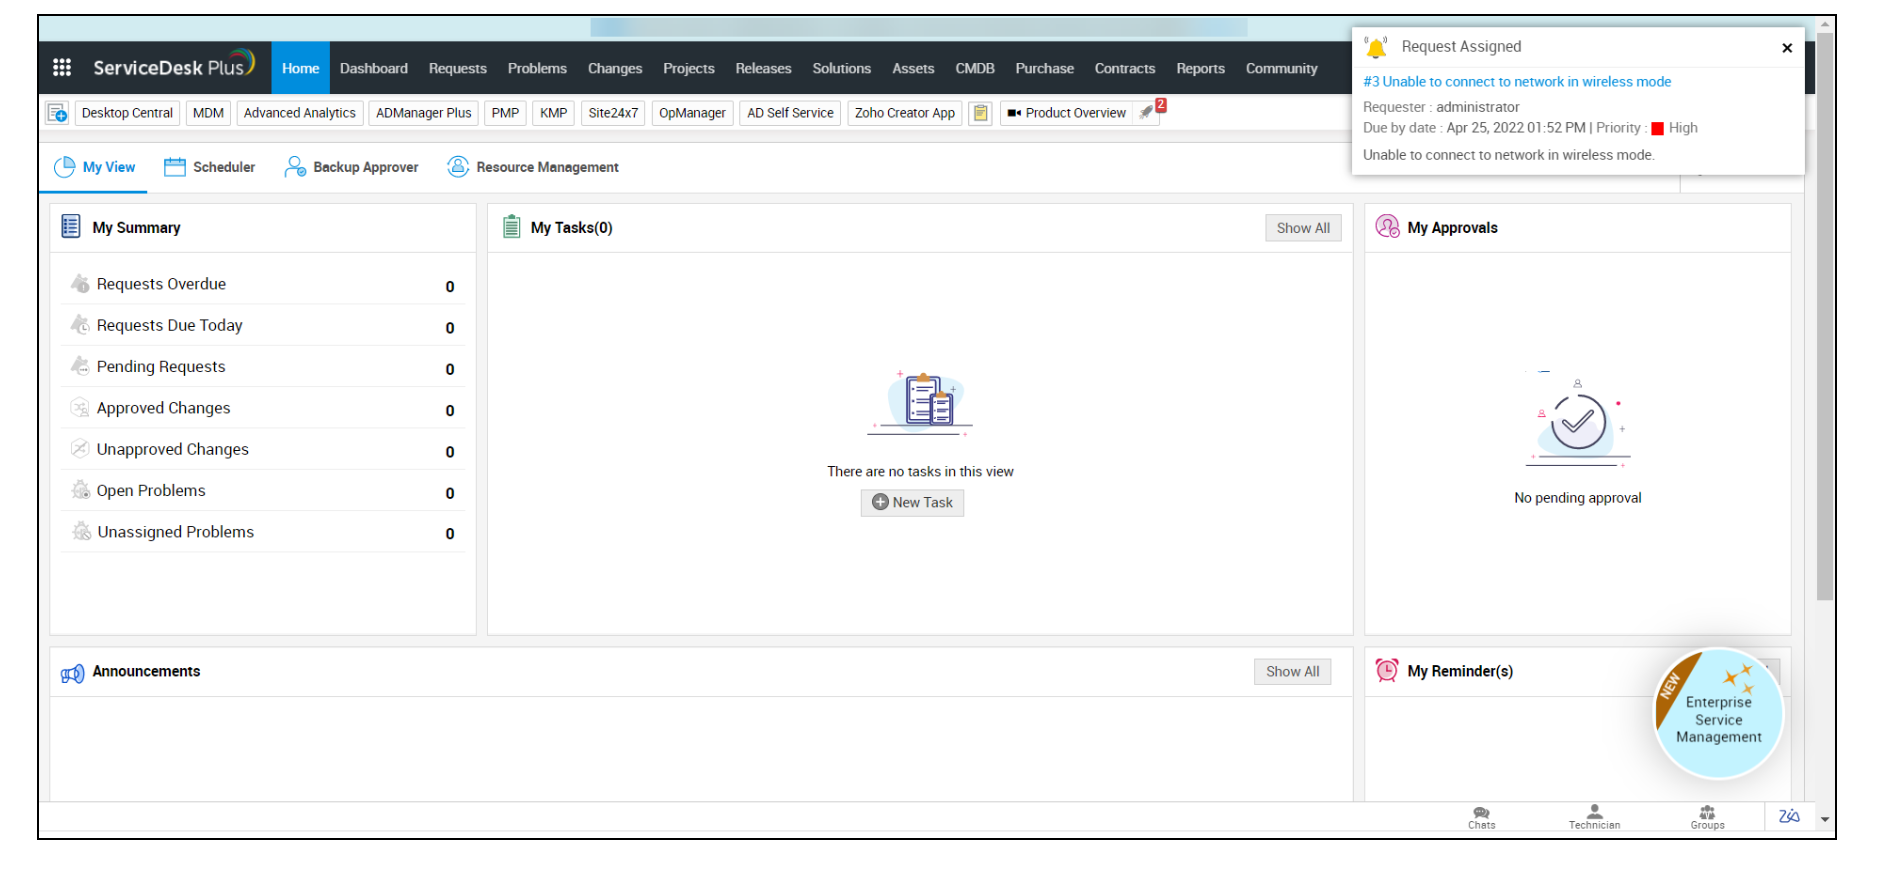Viewport: 1903px width, 869px height.
Task: Open the Technician icon in bottom bar
Action: (1594, 817)
